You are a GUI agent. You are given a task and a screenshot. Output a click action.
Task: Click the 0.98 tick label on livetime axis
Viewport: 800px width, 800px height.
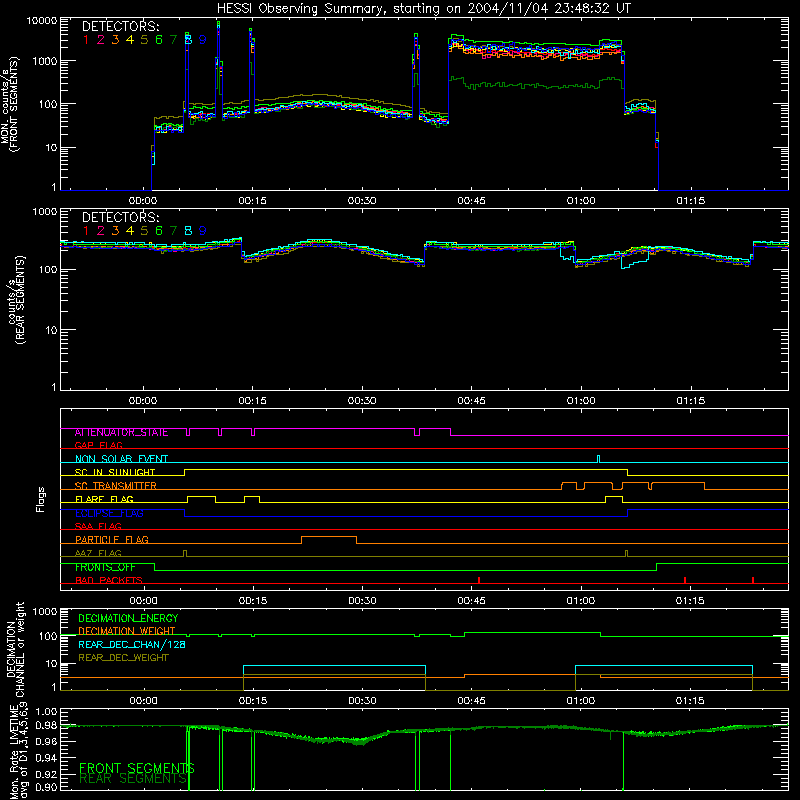click(x=46, y=726)
